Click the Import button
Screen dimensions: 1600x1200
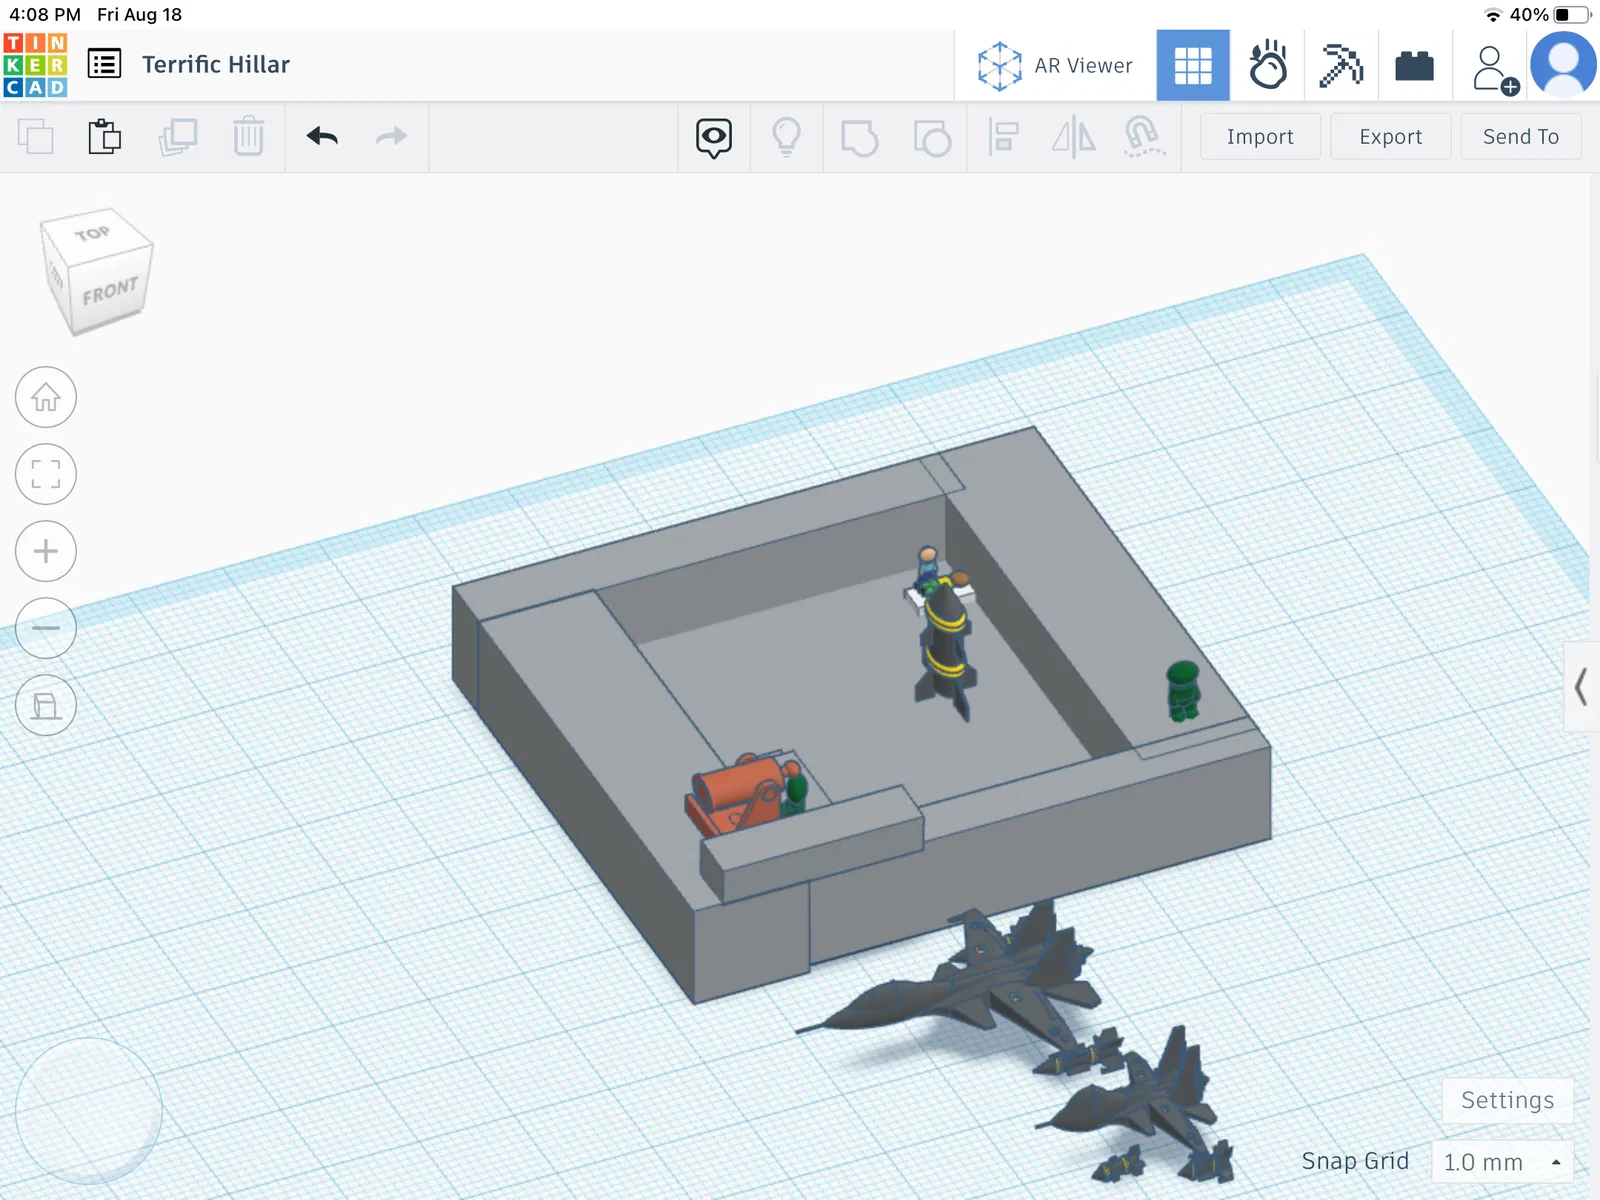pyautogui.click(x=1260, y=137)
